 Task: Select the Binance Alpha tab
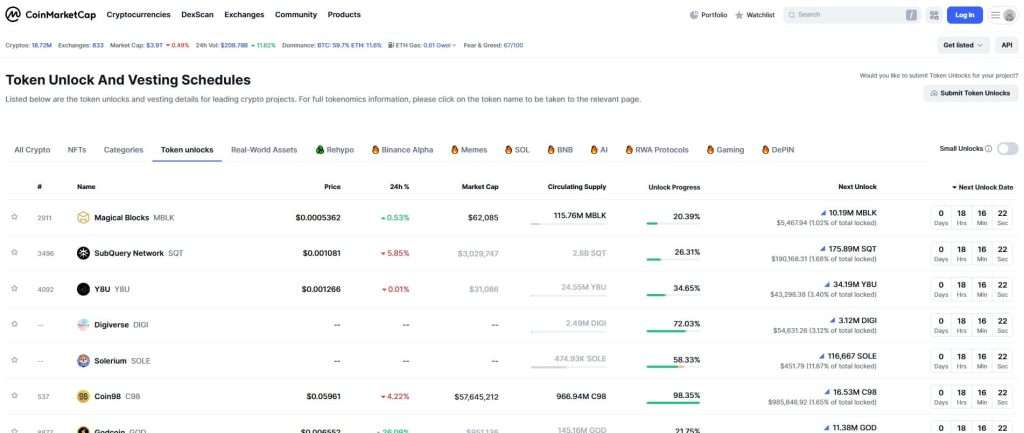(x=402, y=150)
